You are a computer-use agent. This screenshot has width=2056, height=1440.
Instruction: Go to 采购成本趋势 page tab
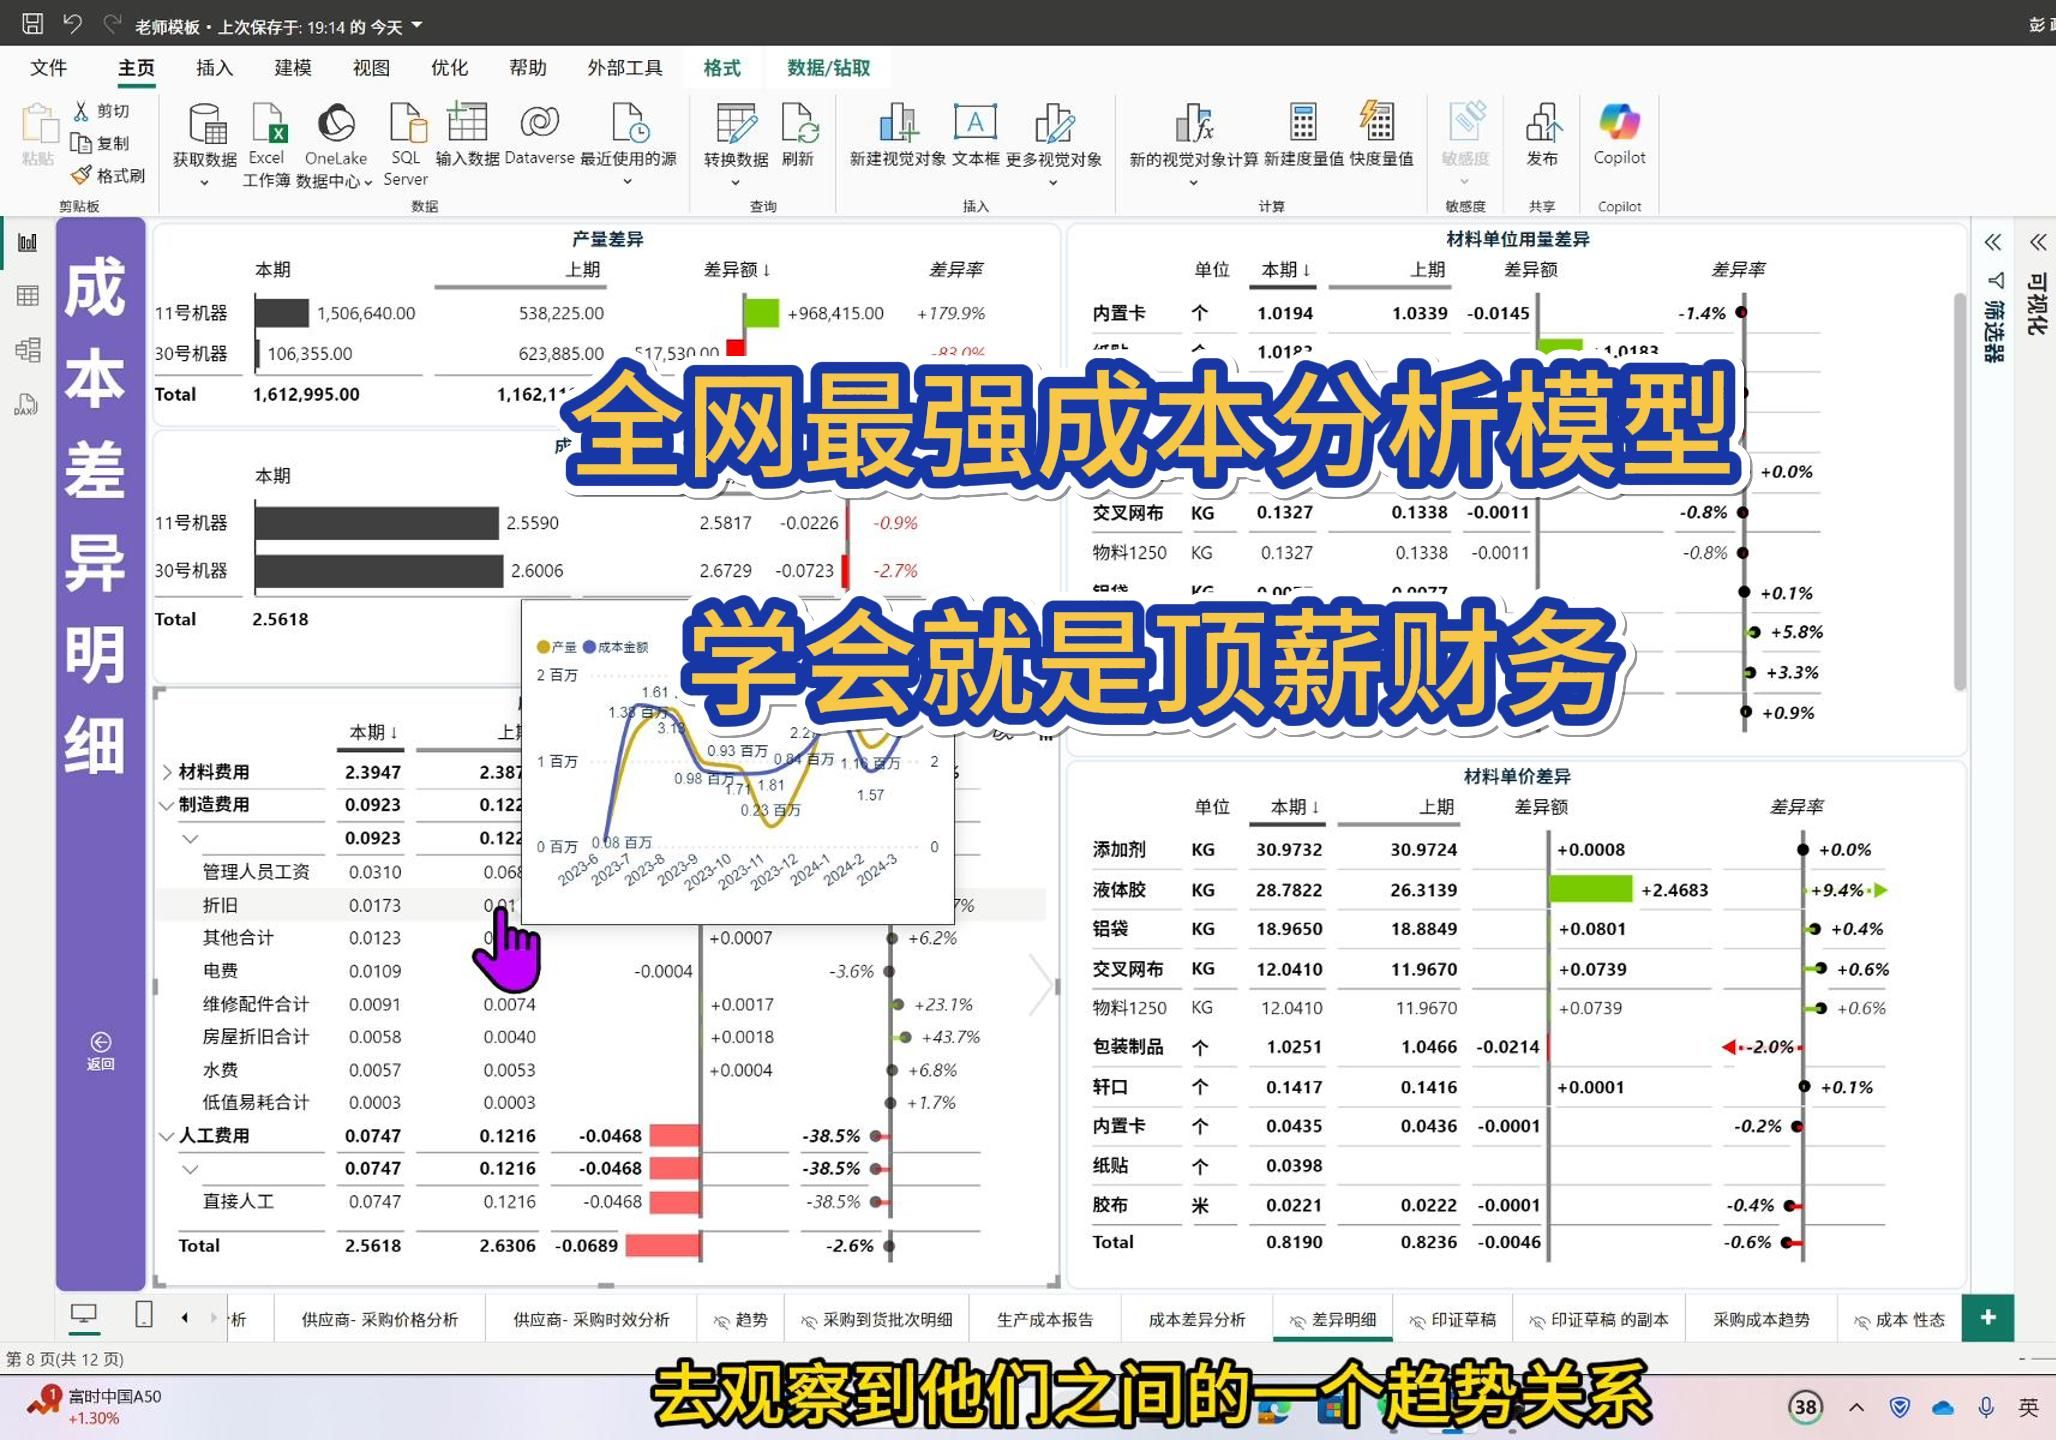tap(1761, 1320)
